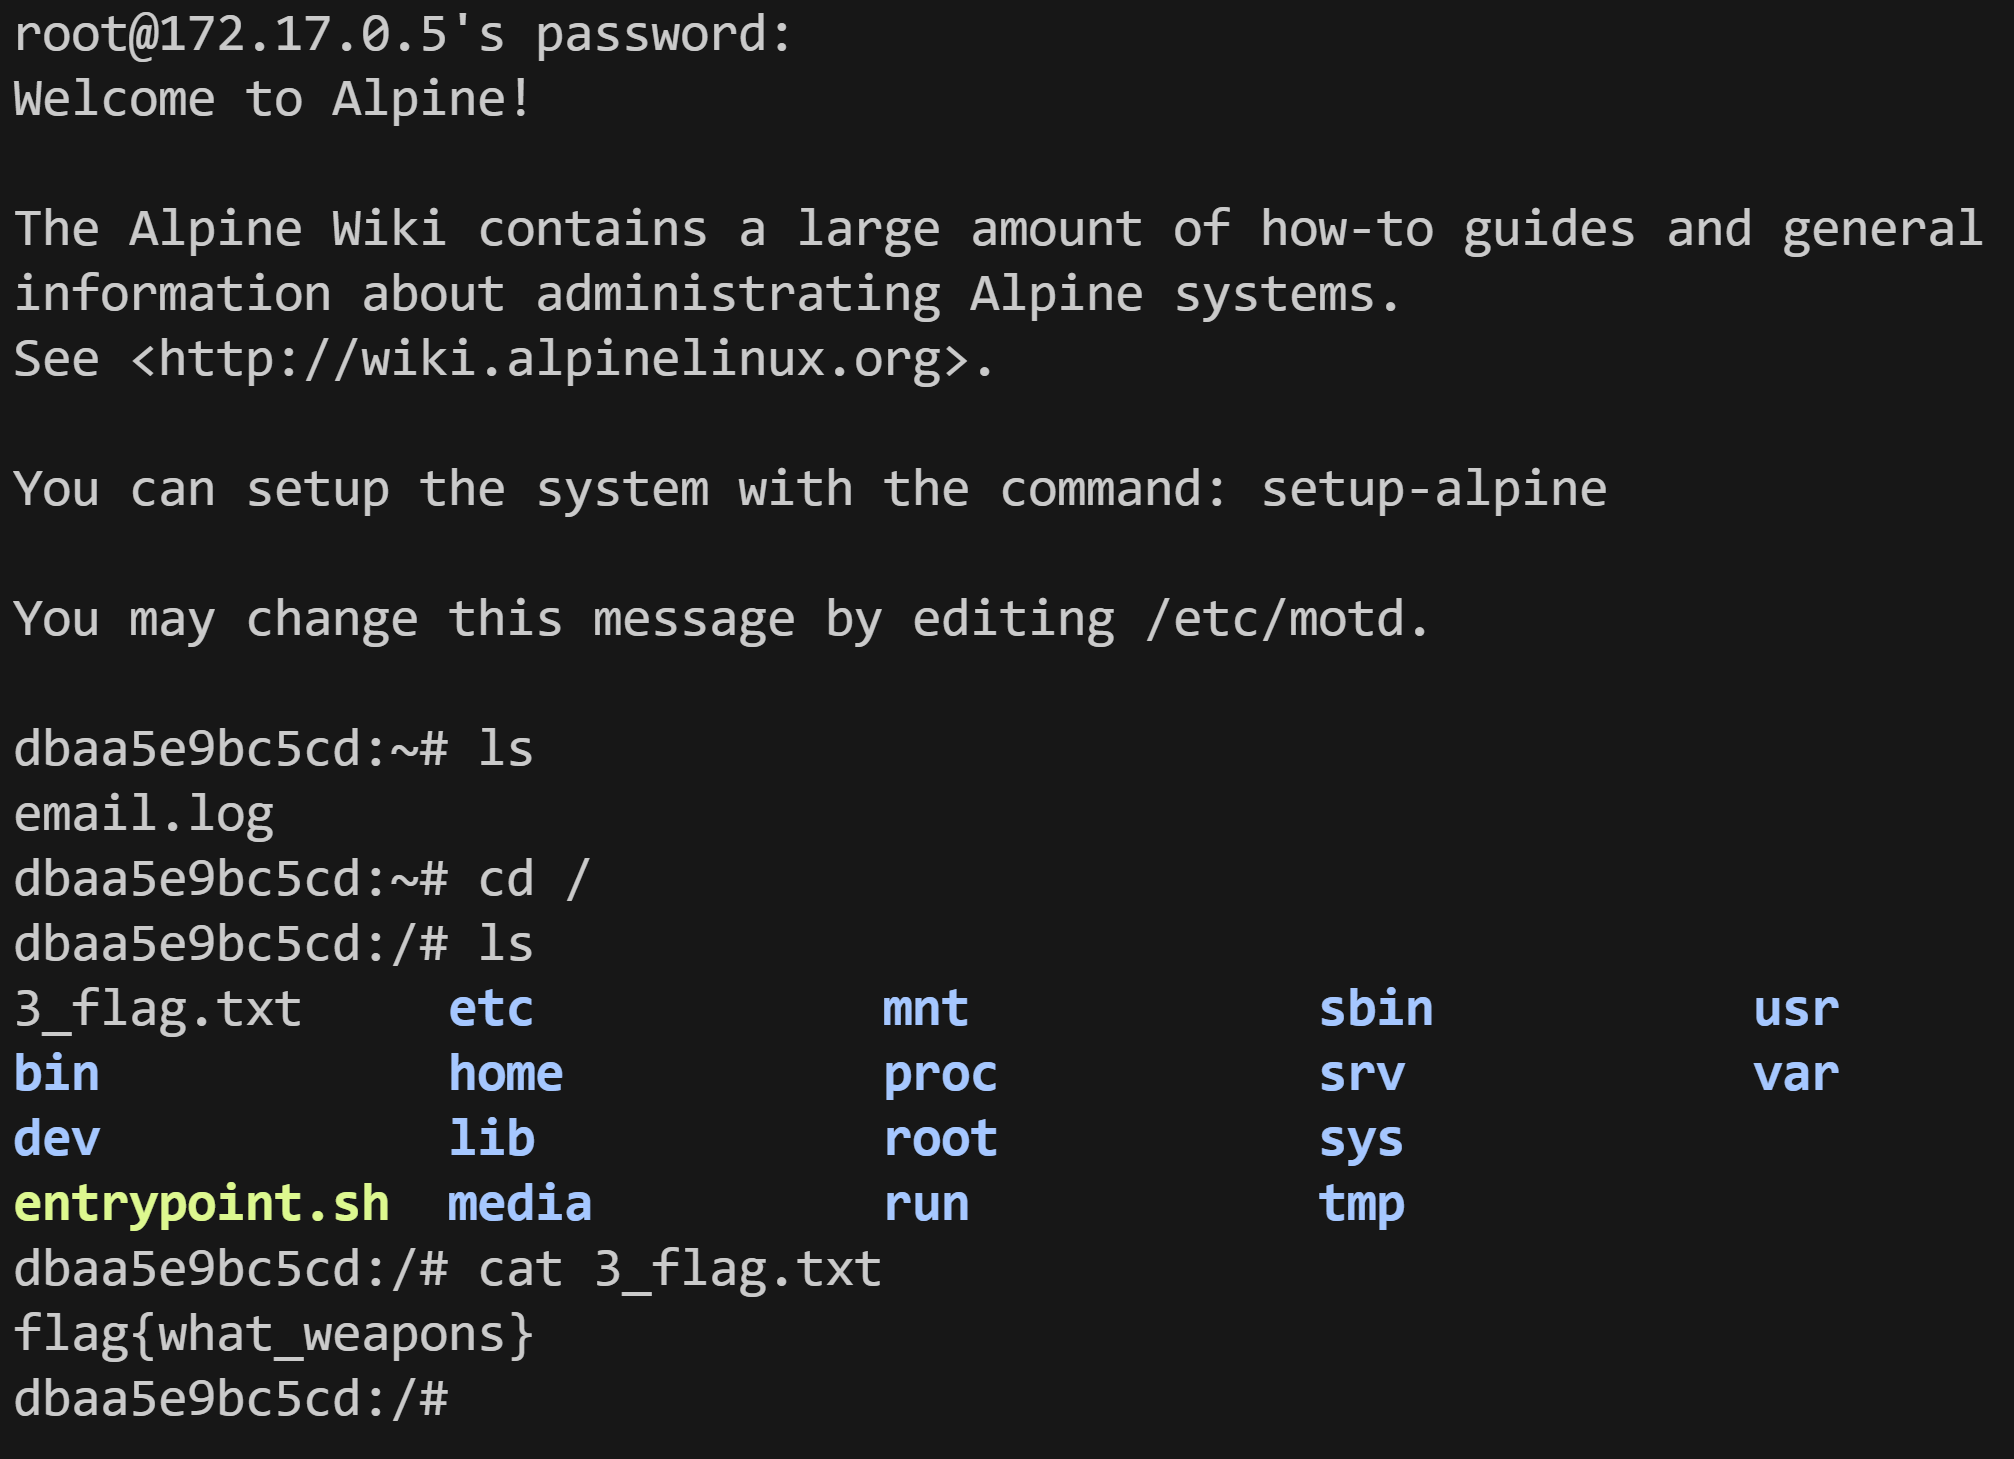The image size is (2014, 1459).
Task: Select the usr directory name
Action: [x=1796, y=1009]
